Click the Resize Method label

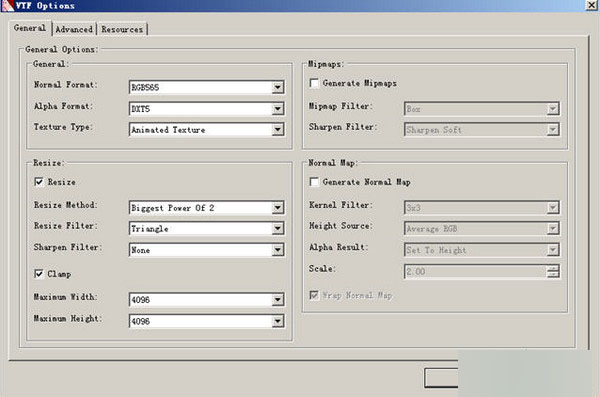coord(65,205)
